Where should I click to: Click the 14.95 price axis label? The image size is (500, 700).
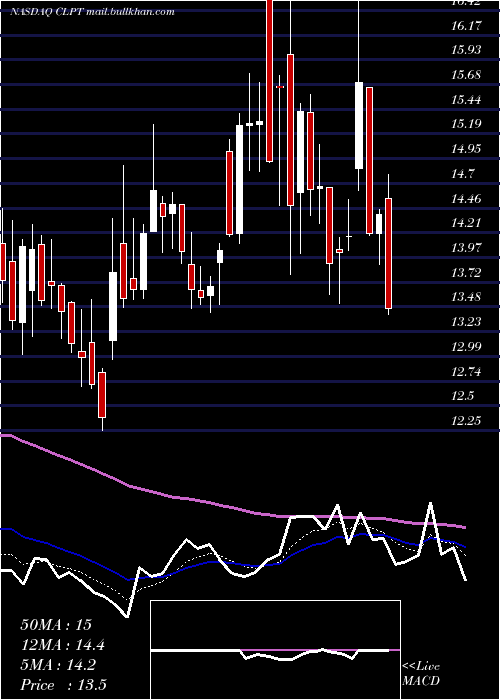point(467,149)
